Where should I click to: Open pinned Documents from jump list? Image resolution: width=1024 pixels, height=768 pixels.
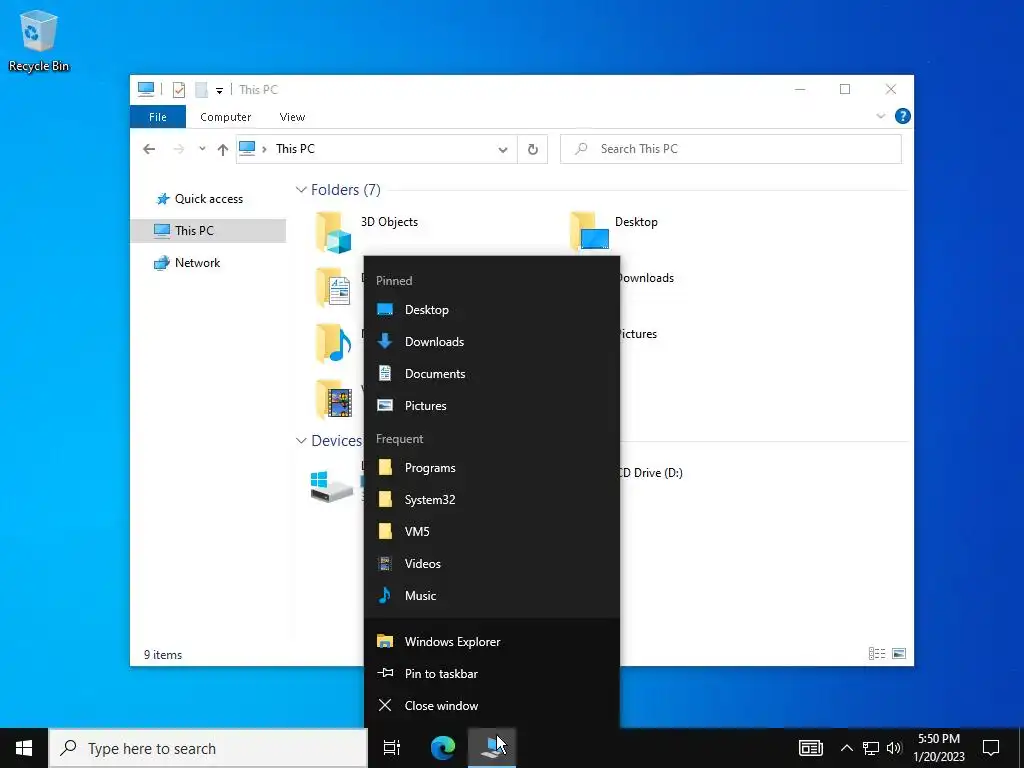pyautogui.click(x=492, y=374)
